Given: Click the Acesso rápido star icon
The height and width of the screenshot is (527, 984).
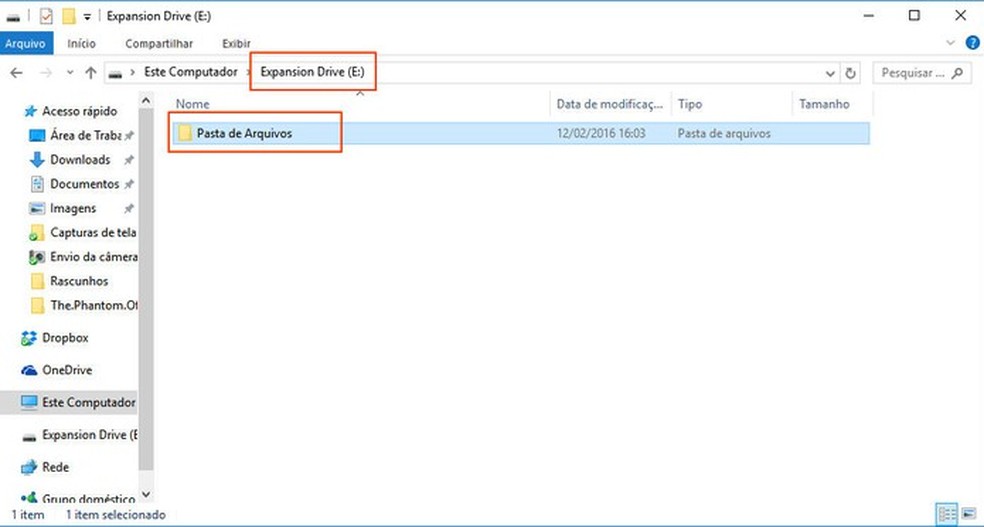Looking at the screenshot, I should click(x=30, y=112).
